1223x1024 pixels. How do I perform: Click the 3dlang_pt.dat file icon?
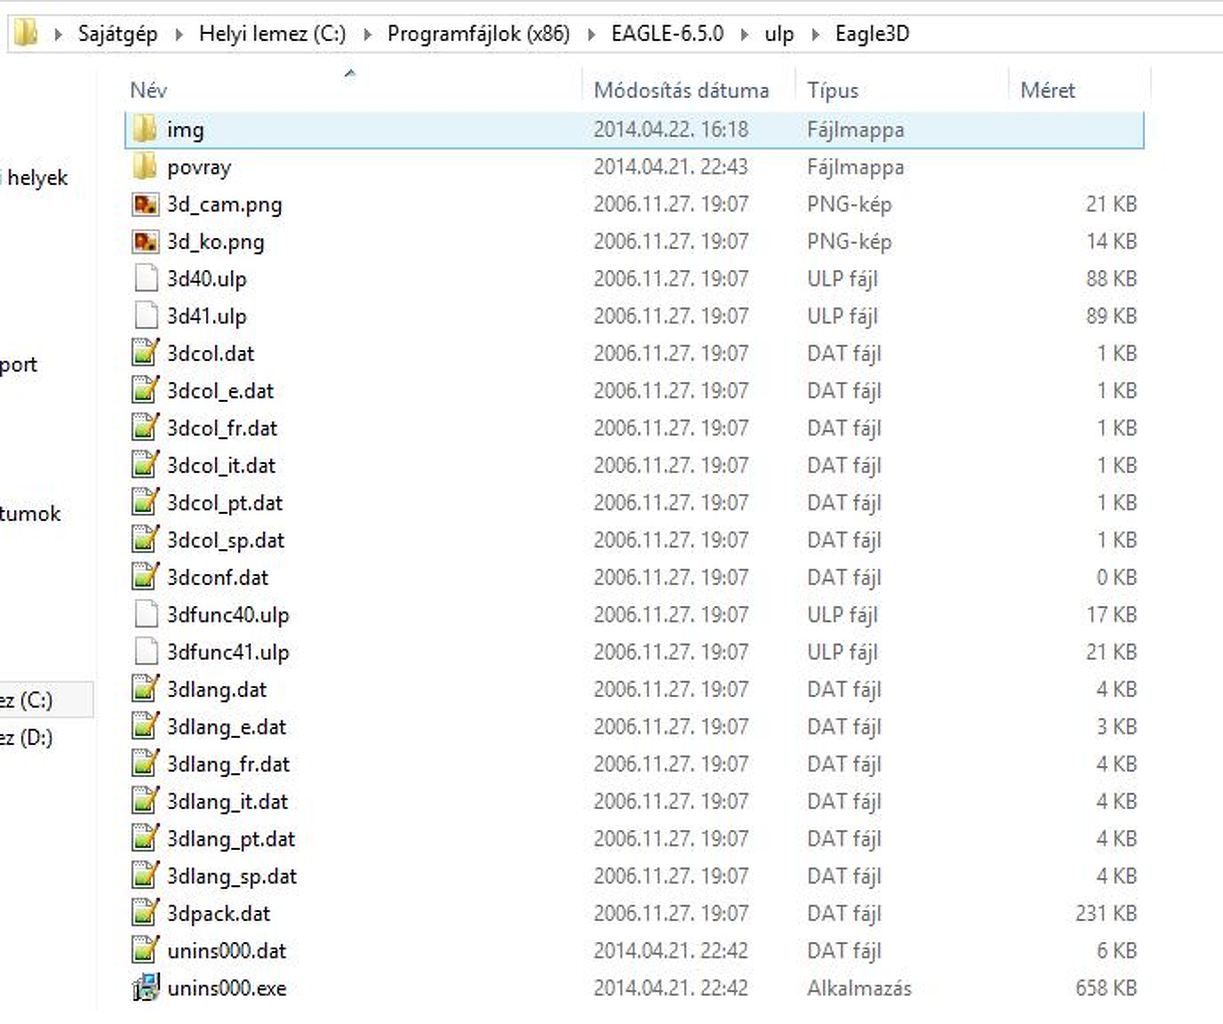(146, 838)
